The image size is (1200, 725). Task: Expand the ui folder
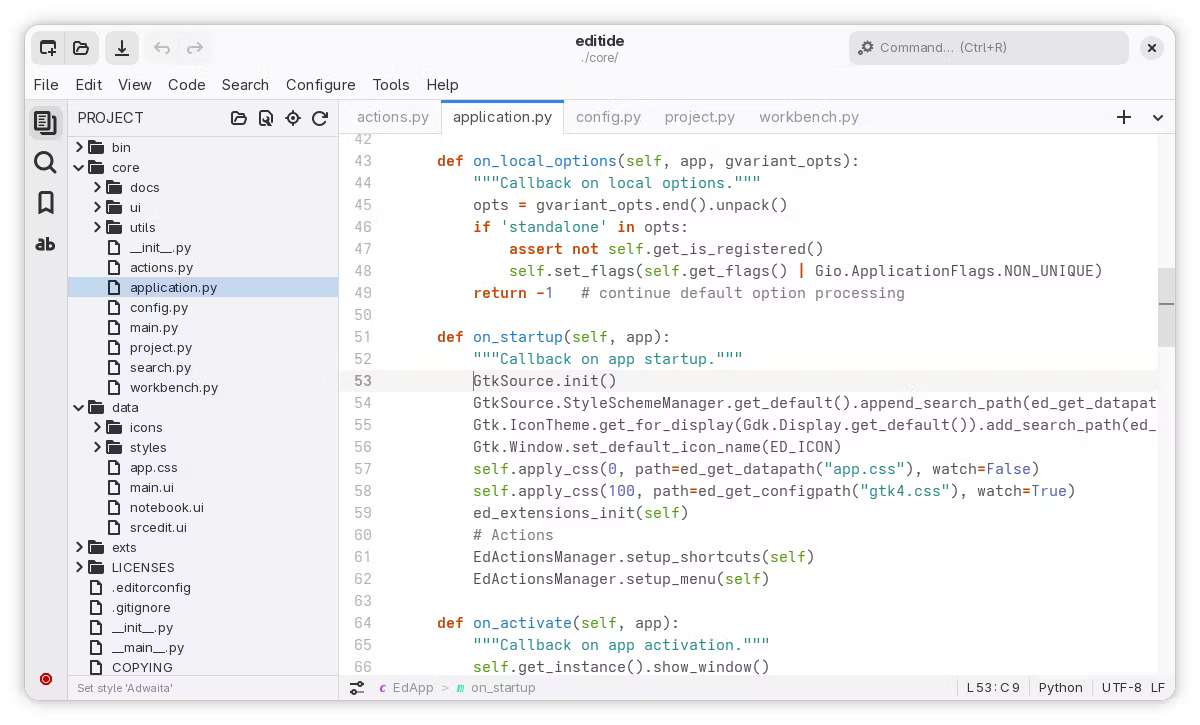tap(97, 207)
